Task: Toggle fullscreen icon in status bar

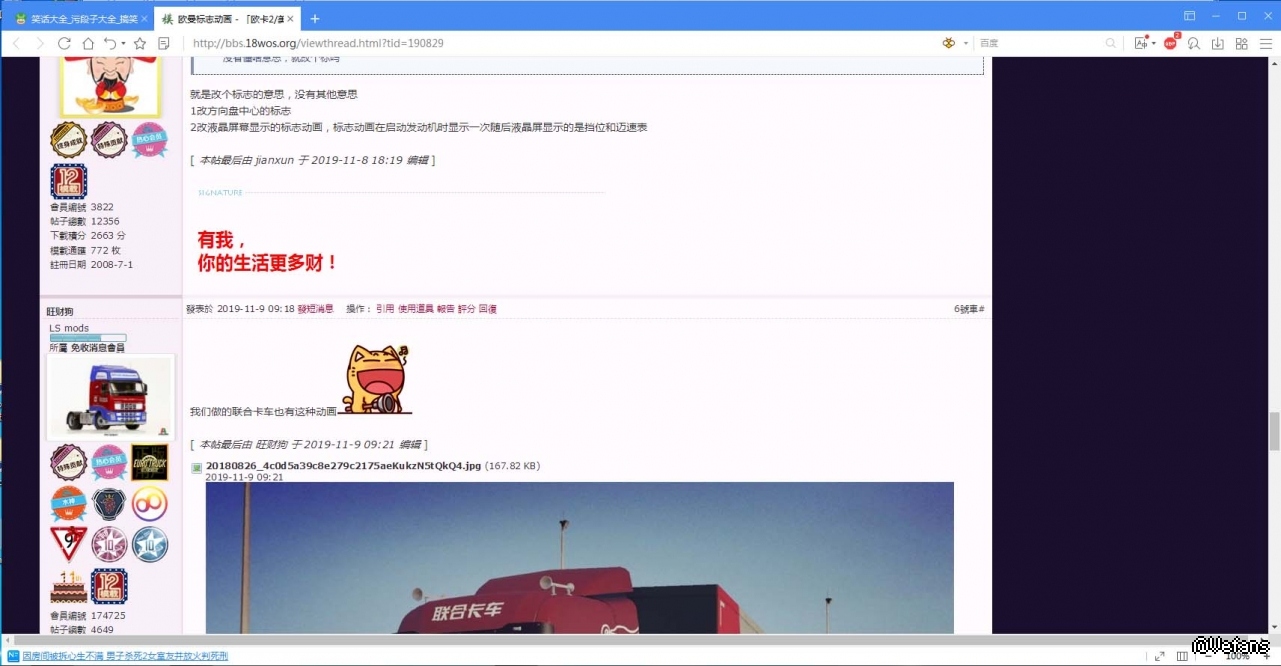Action: coord(1159,656)
